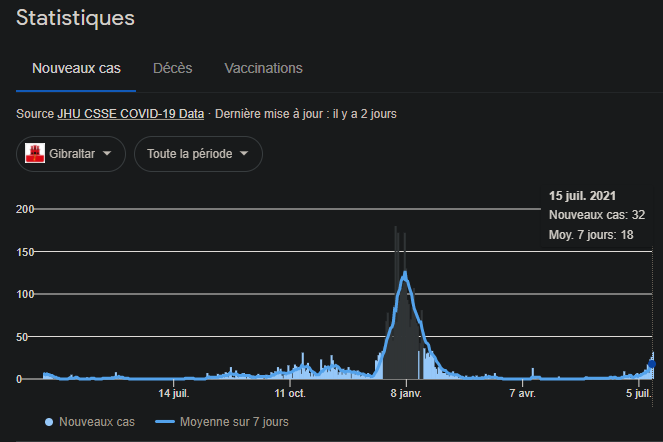Screen dimensions: 663x442
Task: Click the Nouveaux cas legend dot
Action: (49, 422)
